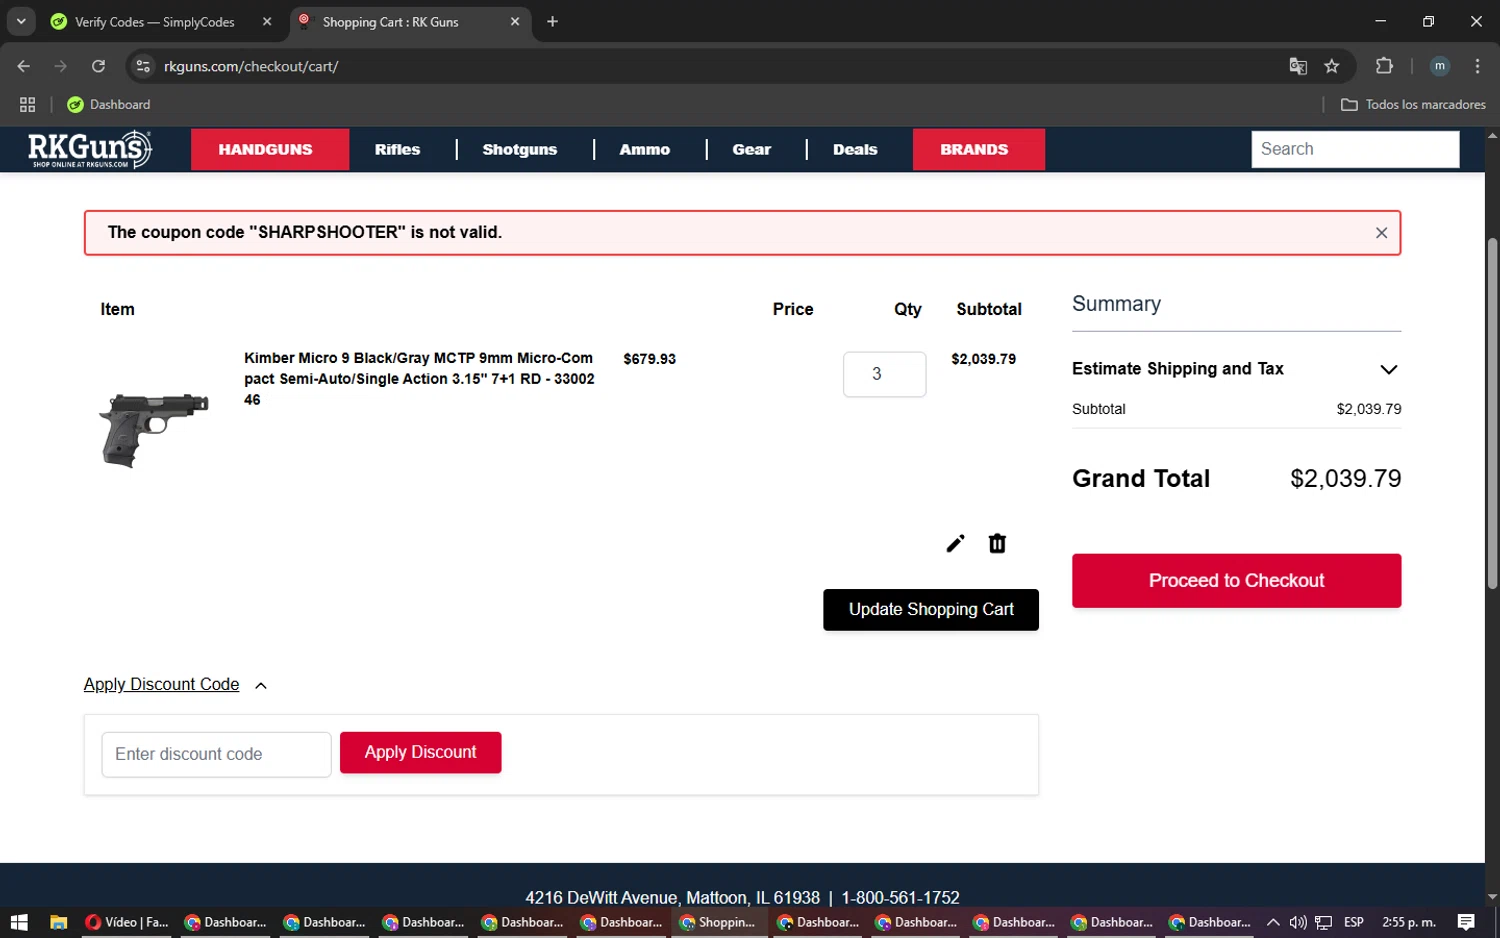Click the page vertical scrollbar
The image size is (1500, 938).
1492,414
